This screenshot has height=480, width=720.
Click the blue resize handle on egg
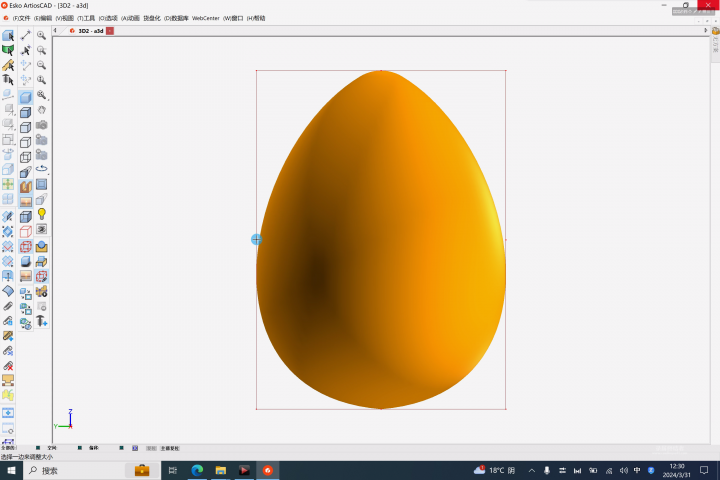[257, 239]
